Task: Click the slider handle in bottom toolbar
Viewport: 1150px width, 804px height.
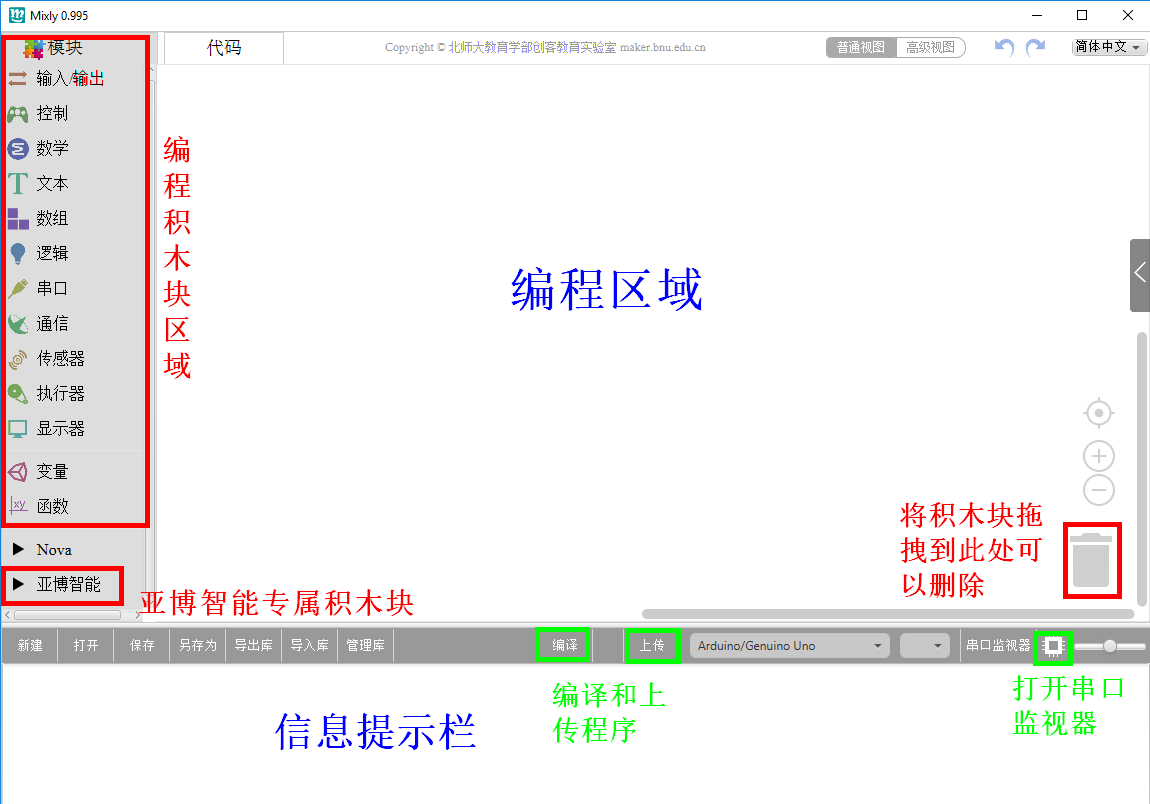Action: click(1109, 647)
